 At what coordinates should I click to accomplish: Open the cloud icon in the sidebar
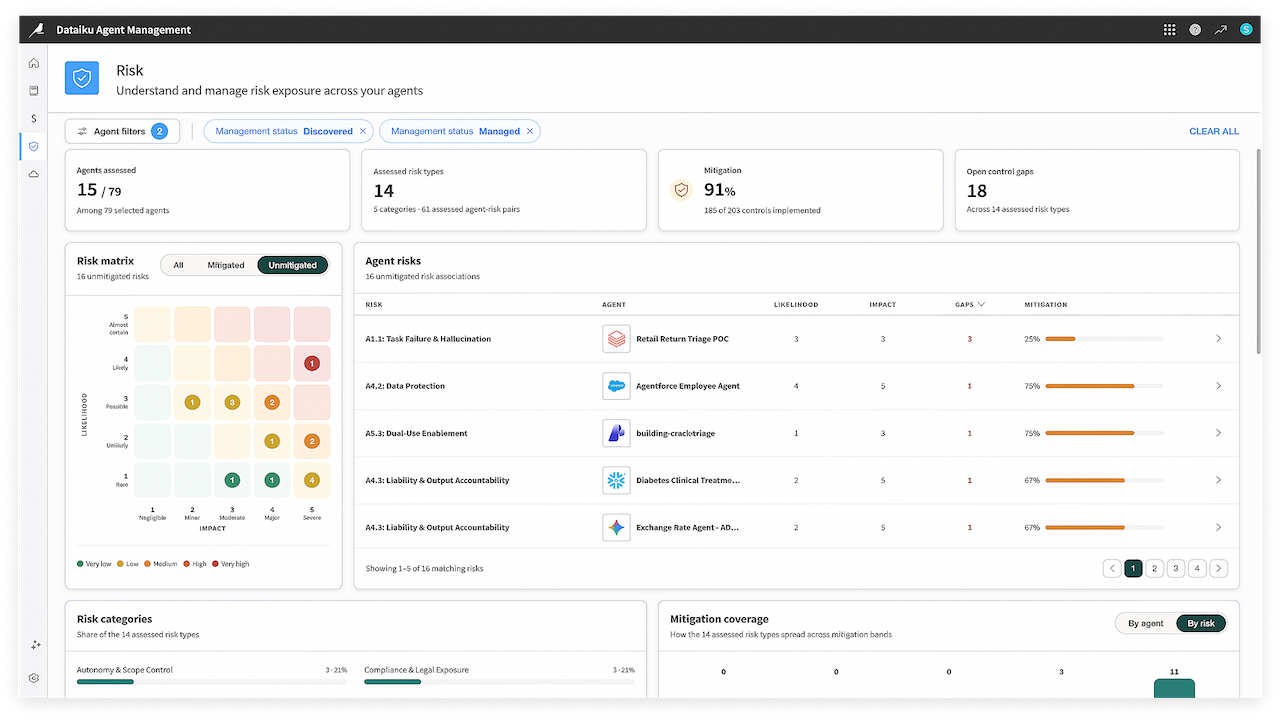tap(33, 174)
